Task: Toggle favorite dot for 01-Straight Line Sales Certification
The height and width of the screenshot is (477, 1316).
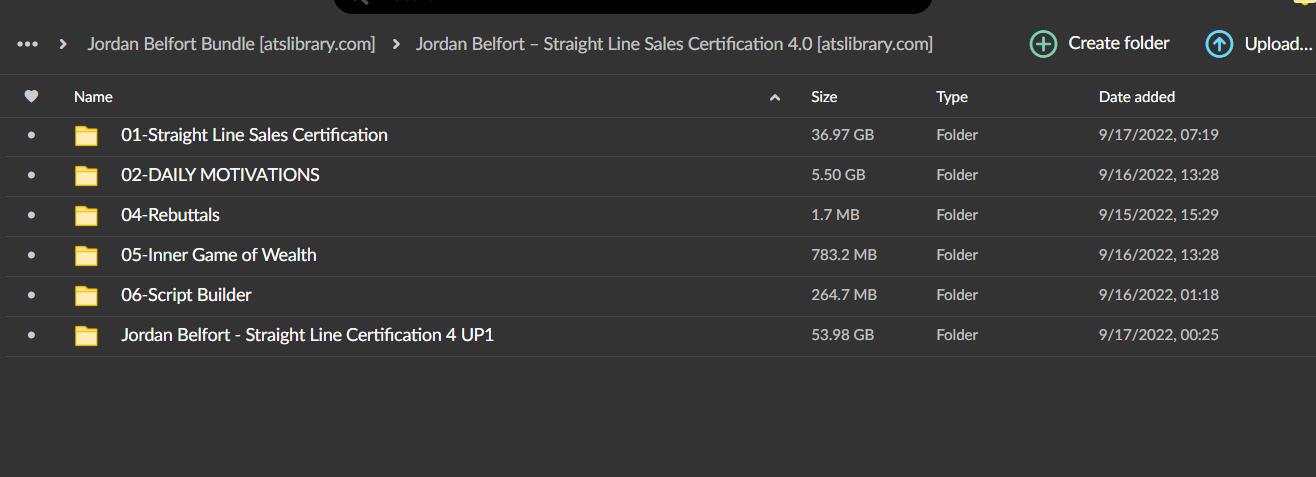Action: [31, 135]
